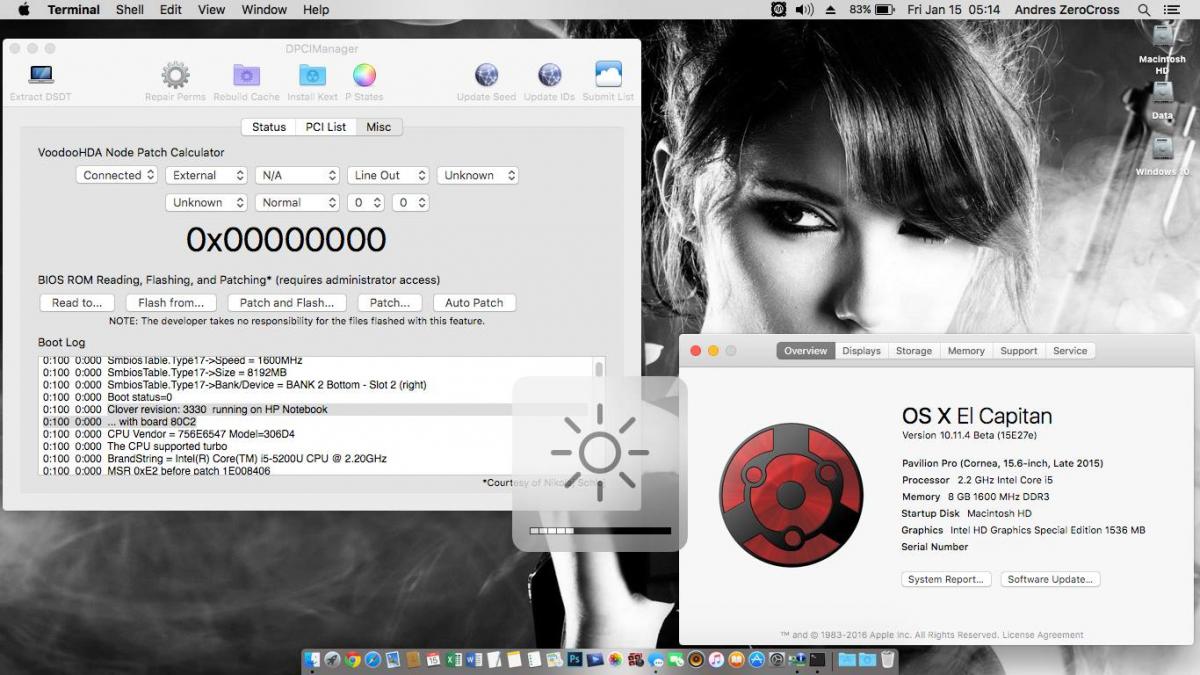
Task: Open the Apple menu
Action: point(24,10)
